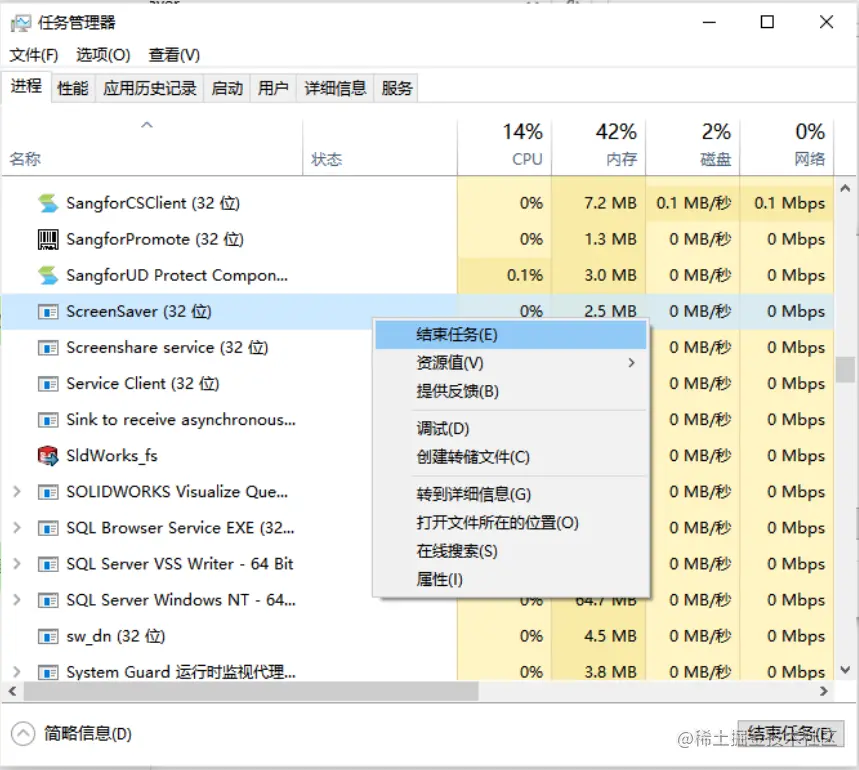The width and height of the screenshot is (859, 770).
Task: Choose 打开文件所在的位置(O) in context menu
Action: 511,522
